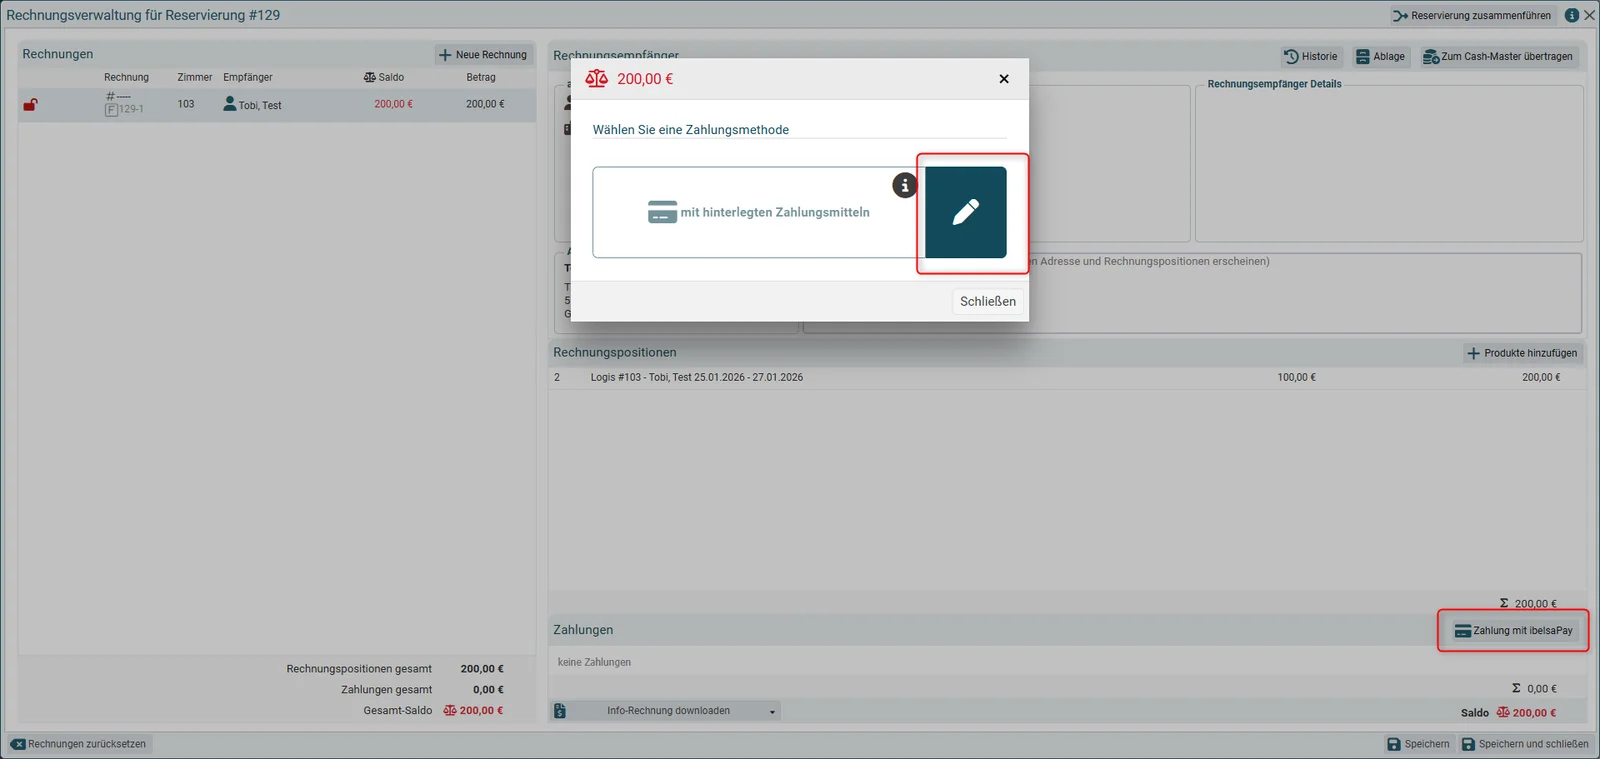Close the Rechnungsverwaltung window
1600x759 pixels.
tap(1589, 15)
